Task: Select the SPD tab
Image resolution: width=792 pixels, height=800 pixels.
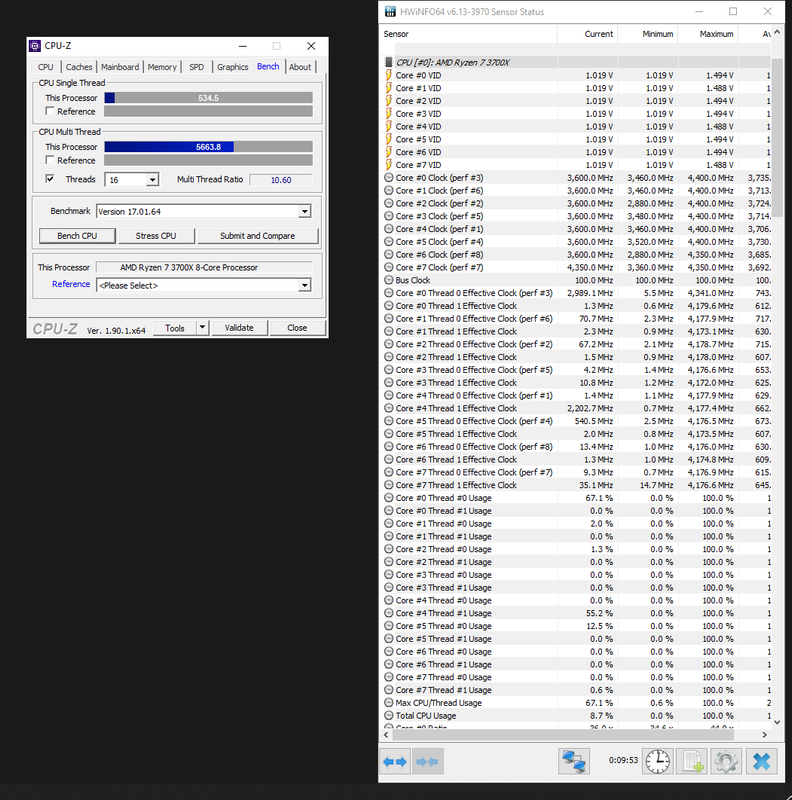Action: click(x=196, y=67)
